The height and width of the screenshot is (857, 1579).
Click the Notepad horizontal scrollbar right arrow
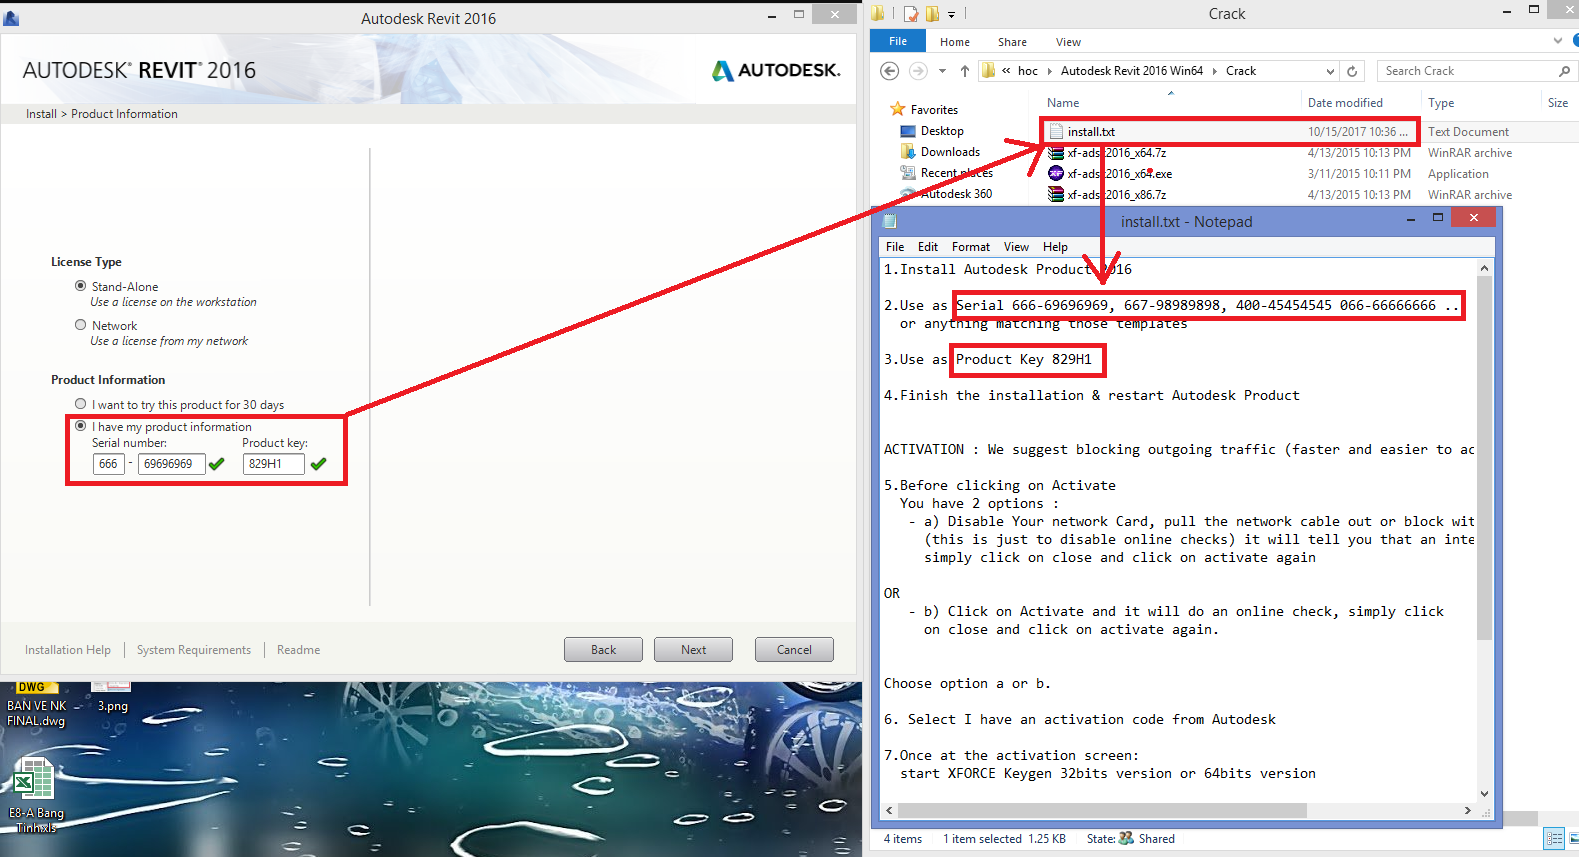[1468, 810]
